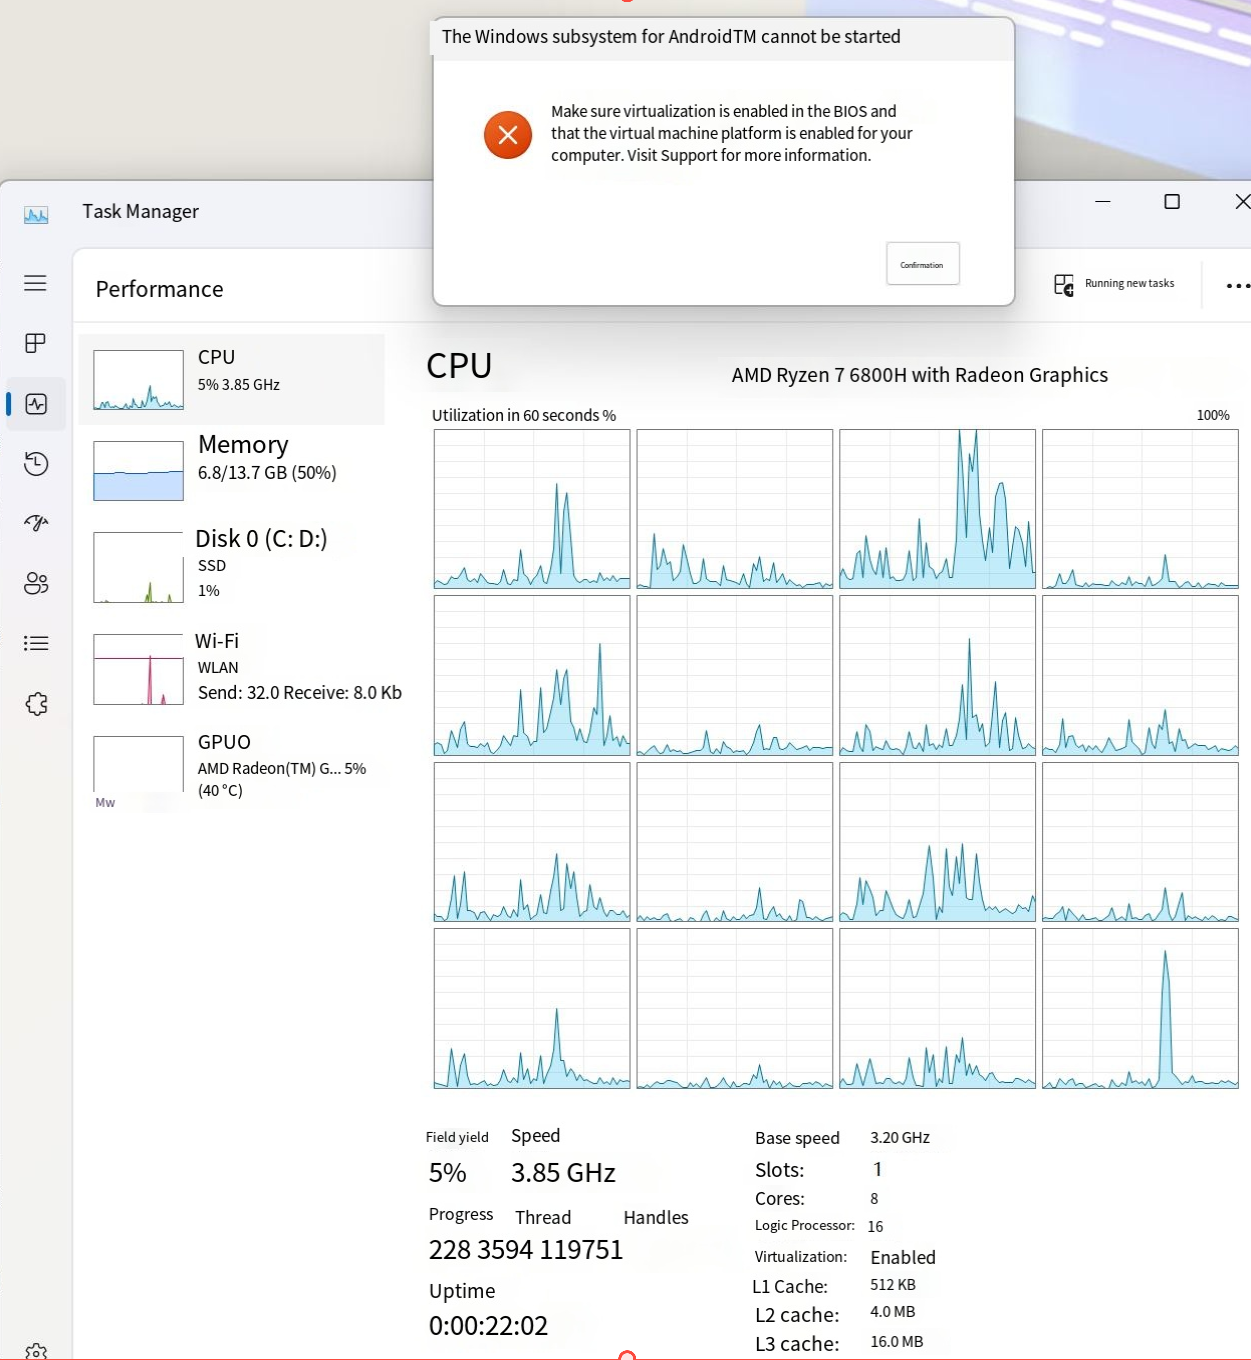Image resolution: width=1251 pixels, height=1360 pixels.
Task: Select the Performance page icon in sidebar
Action: 36,404
